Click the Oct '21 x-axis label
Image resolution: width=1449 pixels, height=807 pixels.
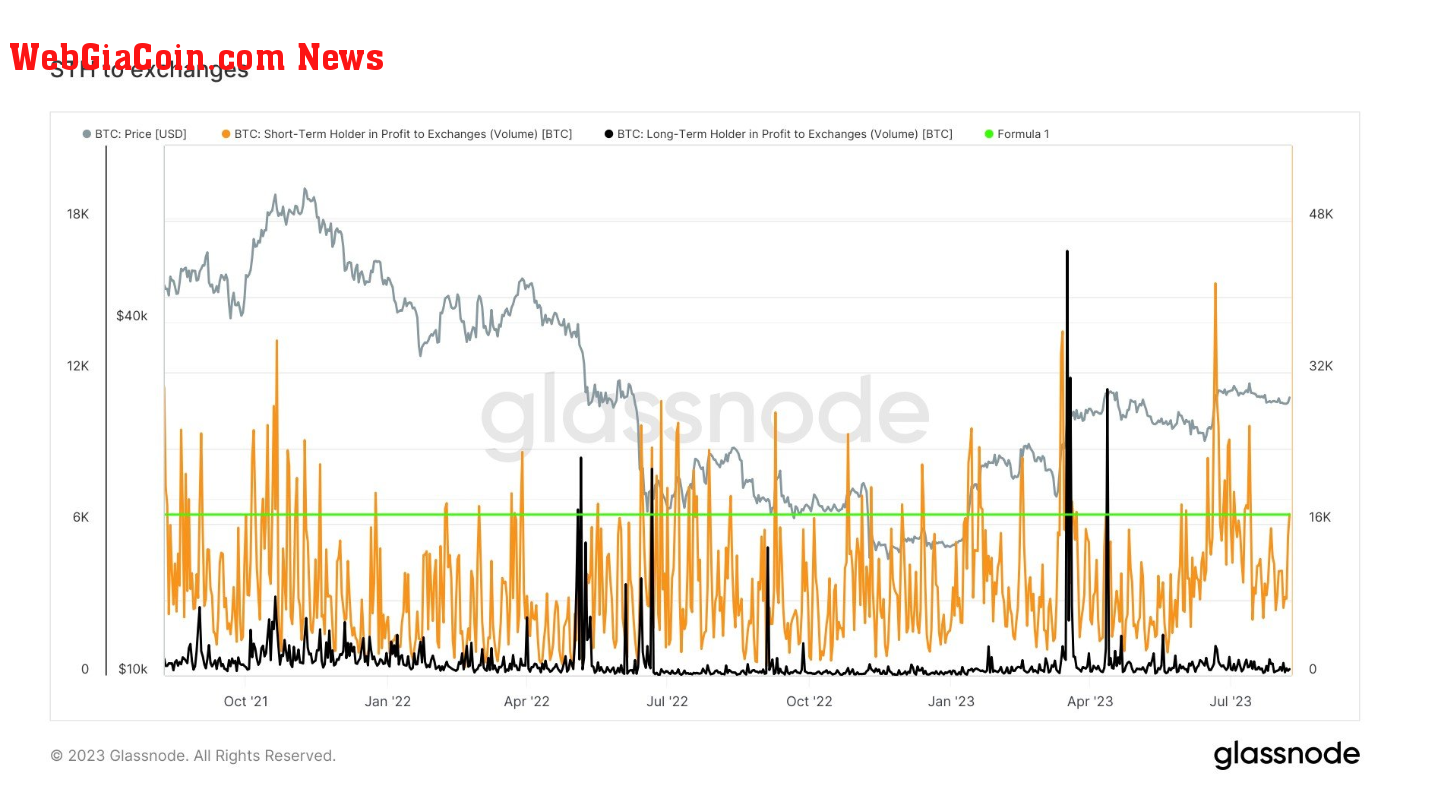[x=246, y=701]
